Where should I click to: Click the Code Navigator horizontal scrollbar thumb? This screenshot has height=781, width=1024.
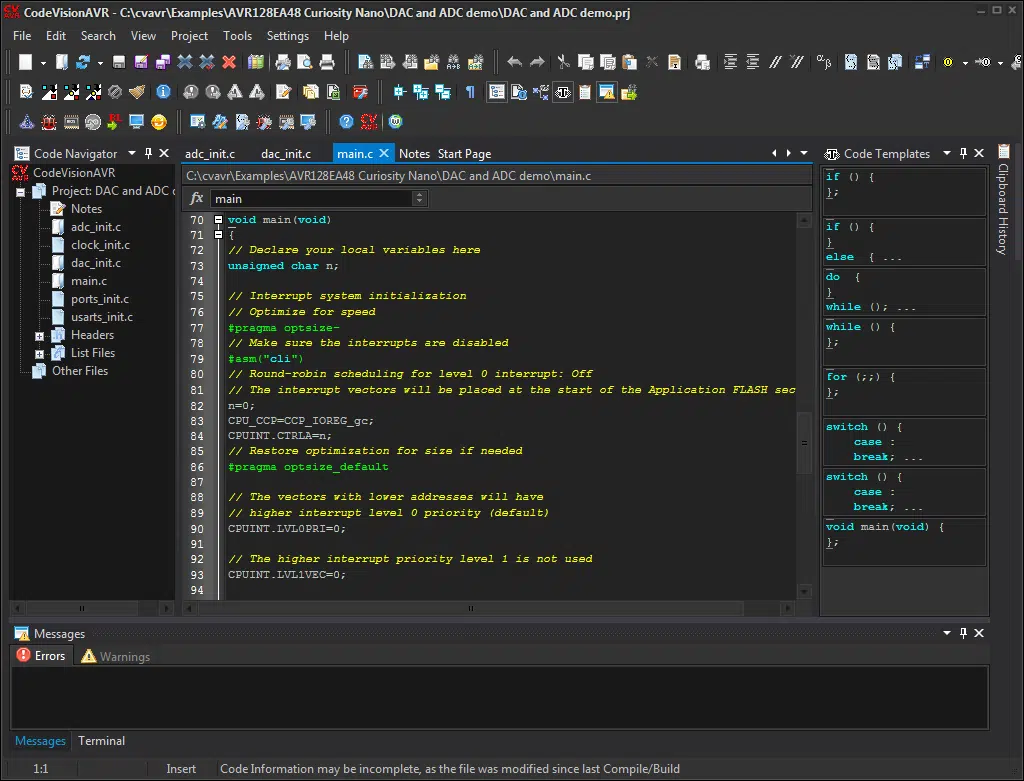click(x=82, y=608)
